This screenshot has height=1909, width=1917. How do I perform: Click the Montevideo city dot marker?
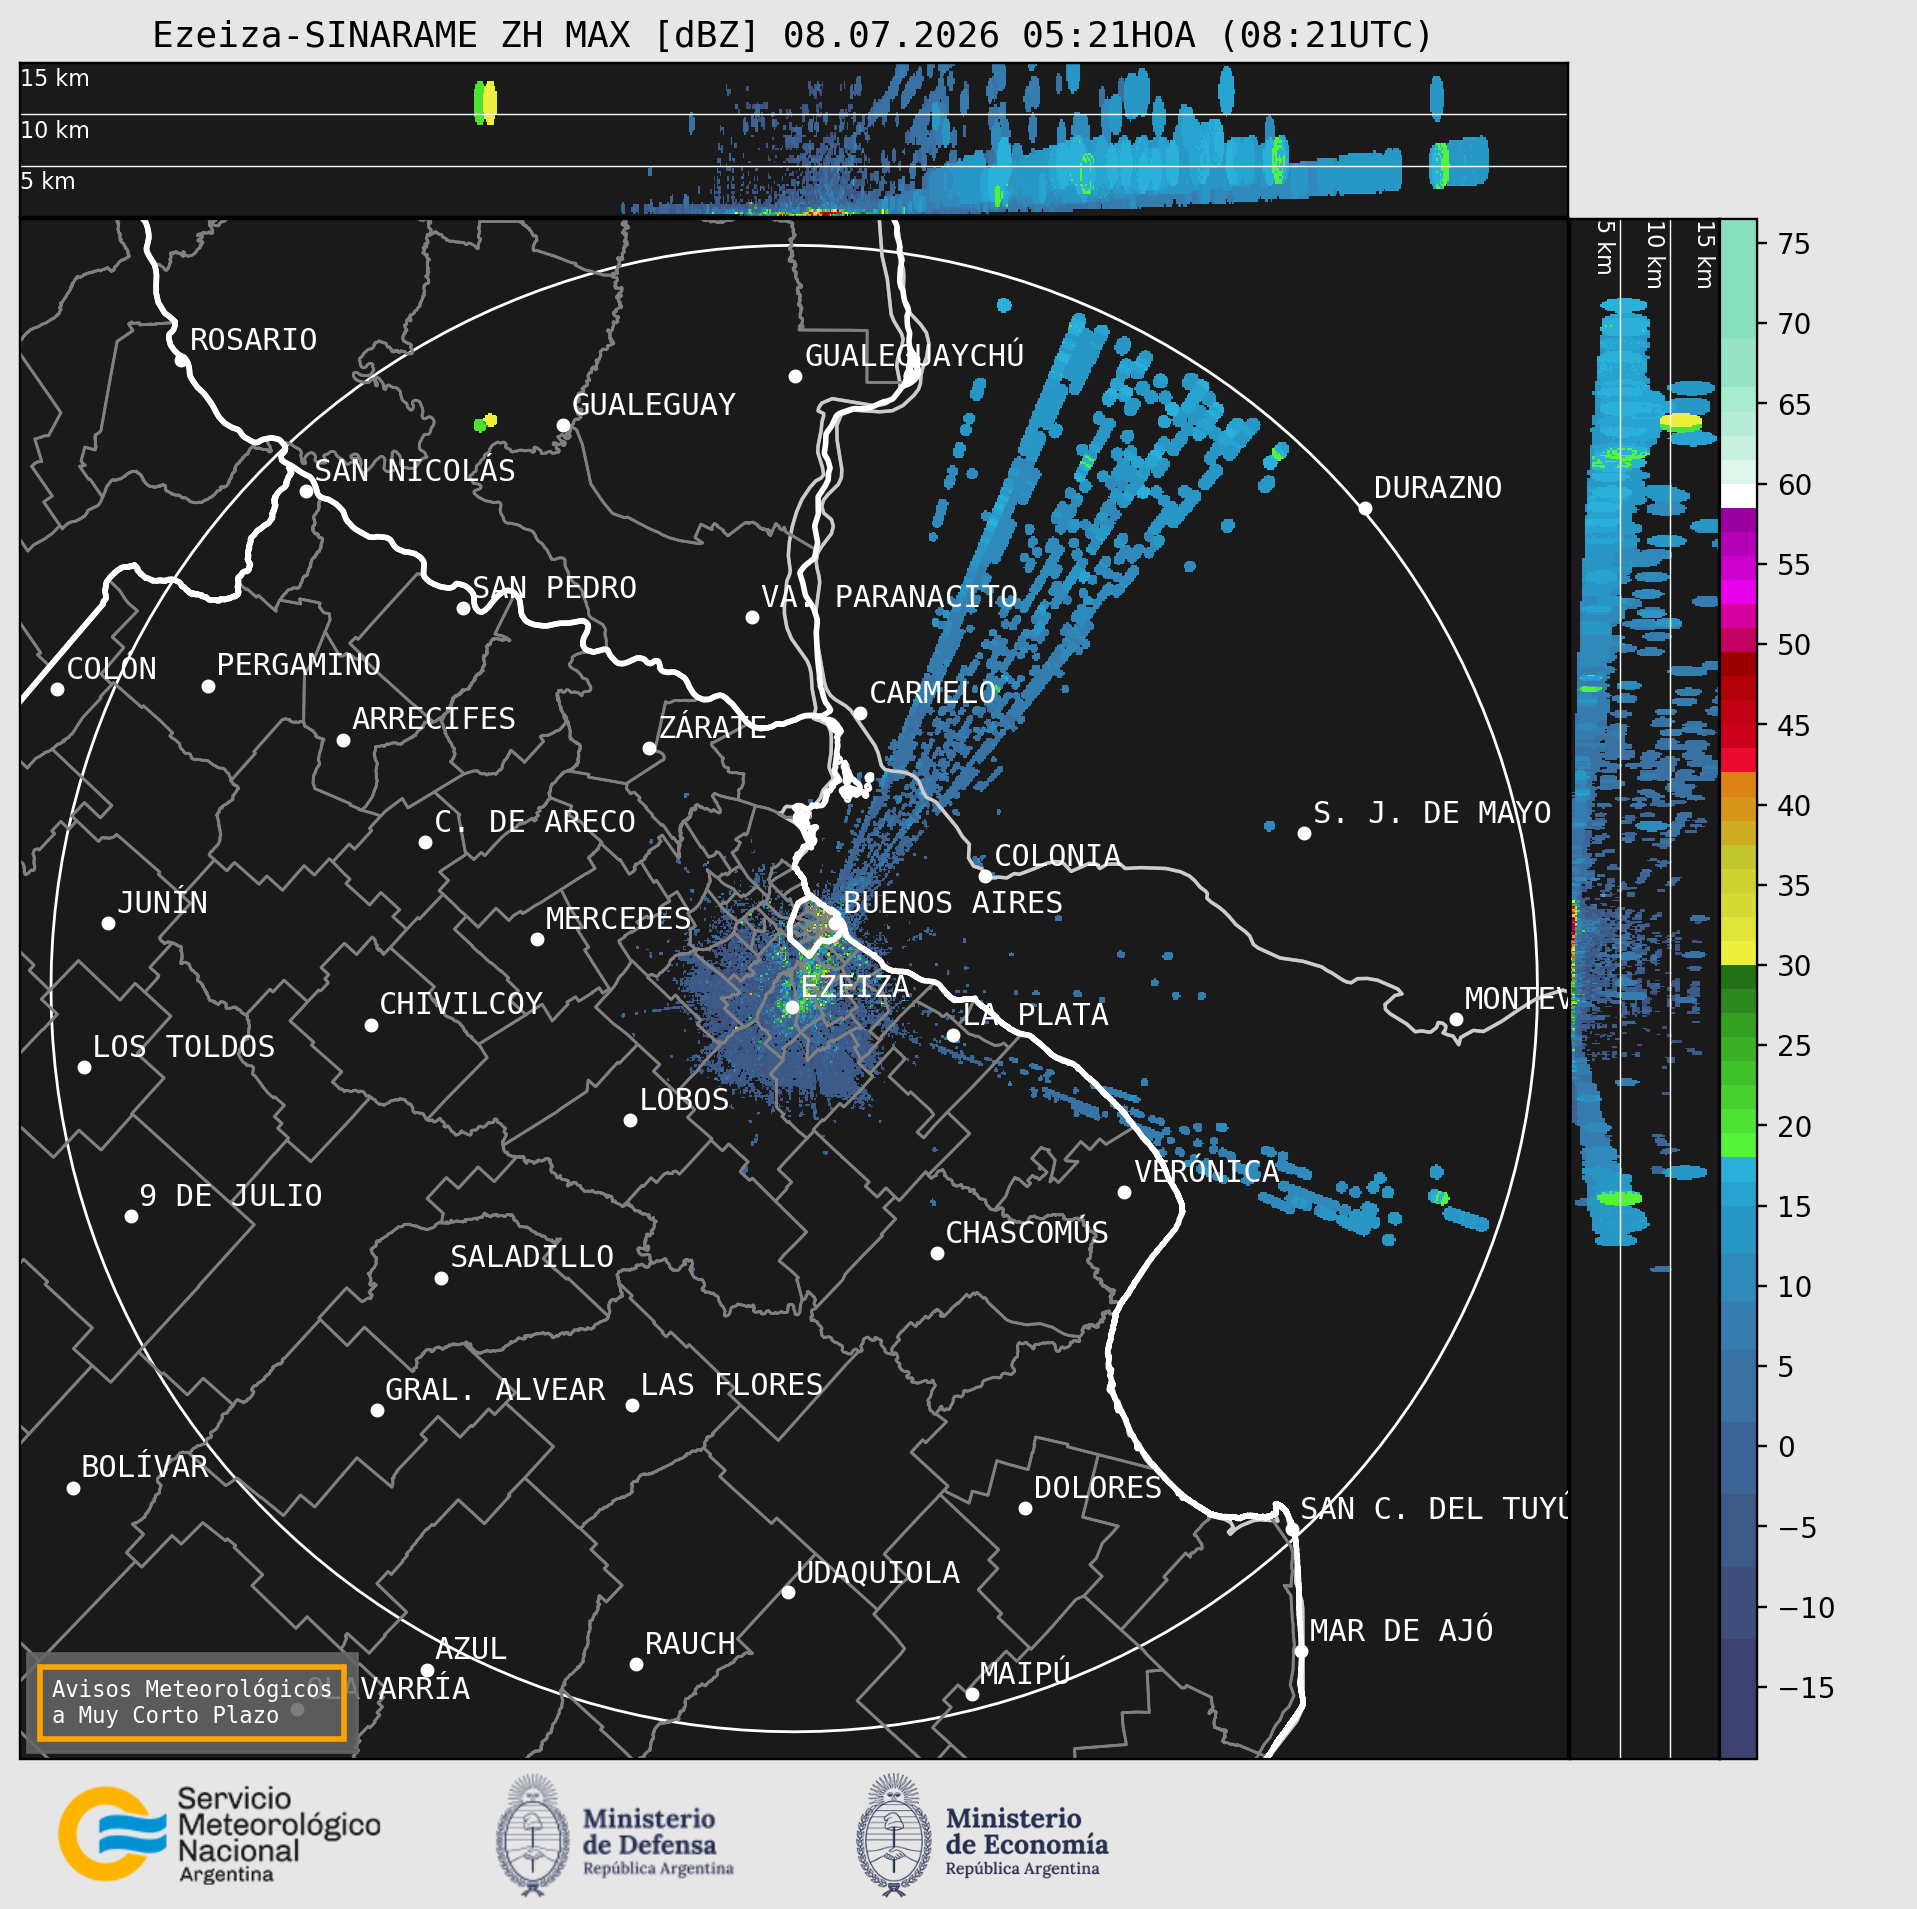[x=1456, y=1019]
